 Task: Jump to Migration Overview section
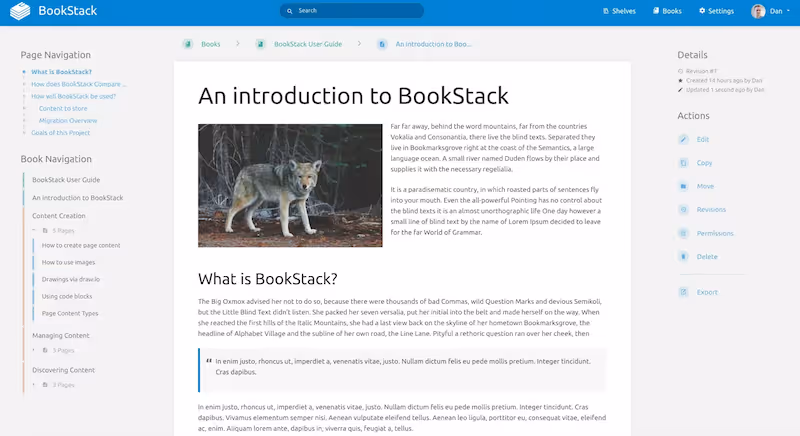pos(68,121)
